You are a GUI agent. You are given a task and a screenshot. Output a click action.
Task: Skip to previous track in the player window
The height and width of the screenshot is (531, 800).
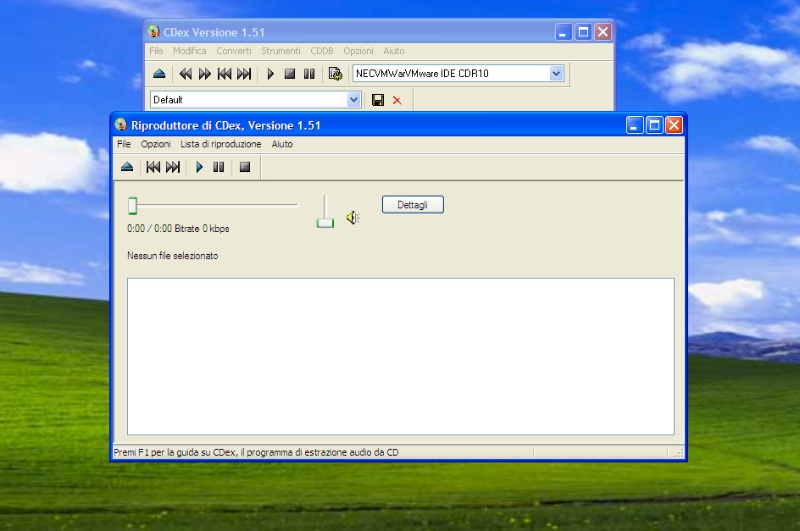click(x=153, y=167)
